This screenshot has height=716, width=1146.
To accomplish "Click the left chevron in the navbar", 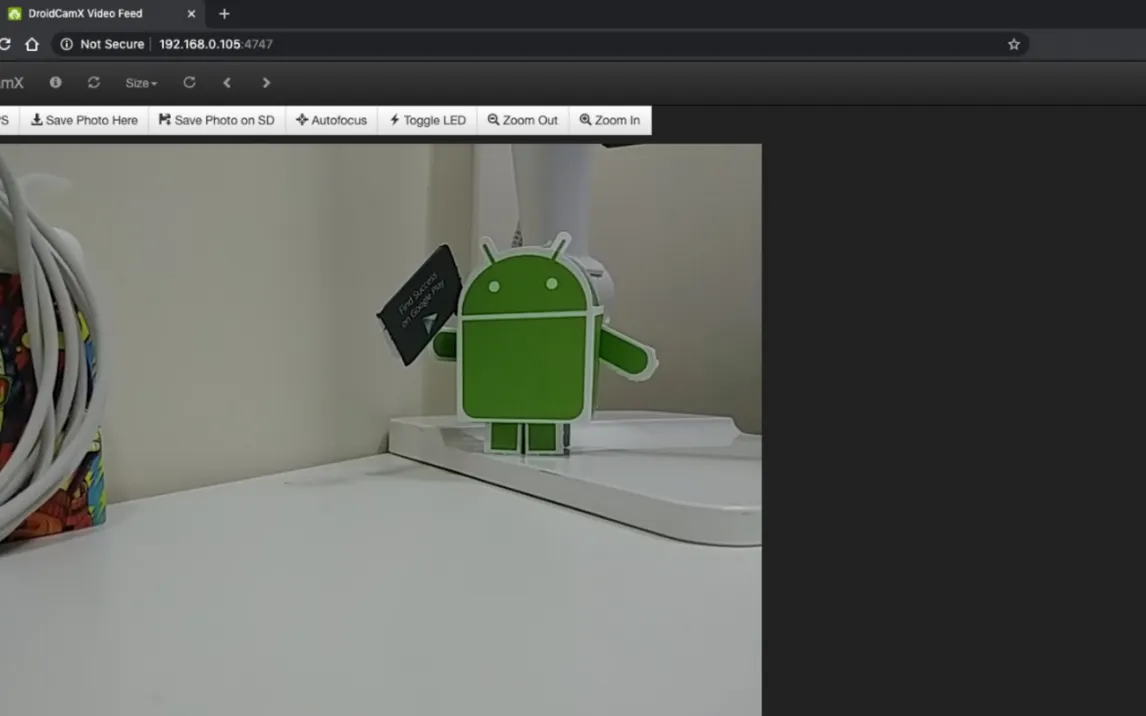I will (x=227, y=83).
